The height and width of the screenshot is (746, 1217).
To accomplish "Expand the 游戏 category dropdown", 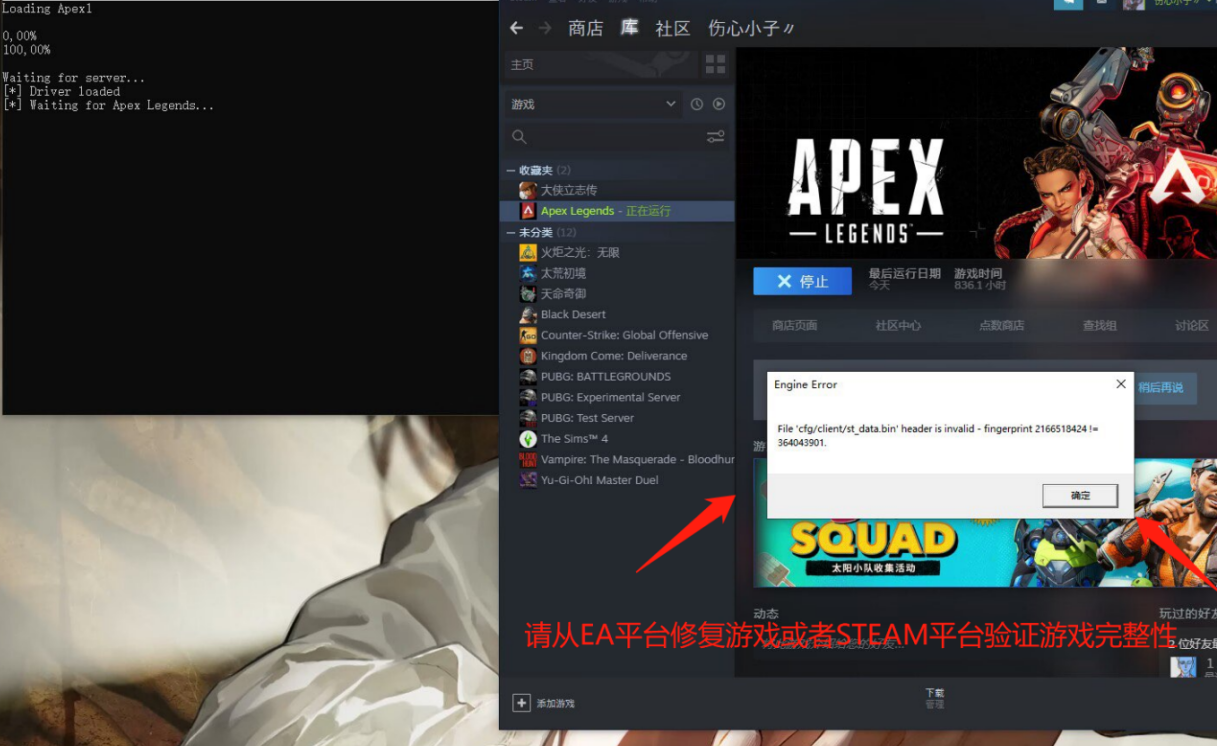I will (670, 104).
